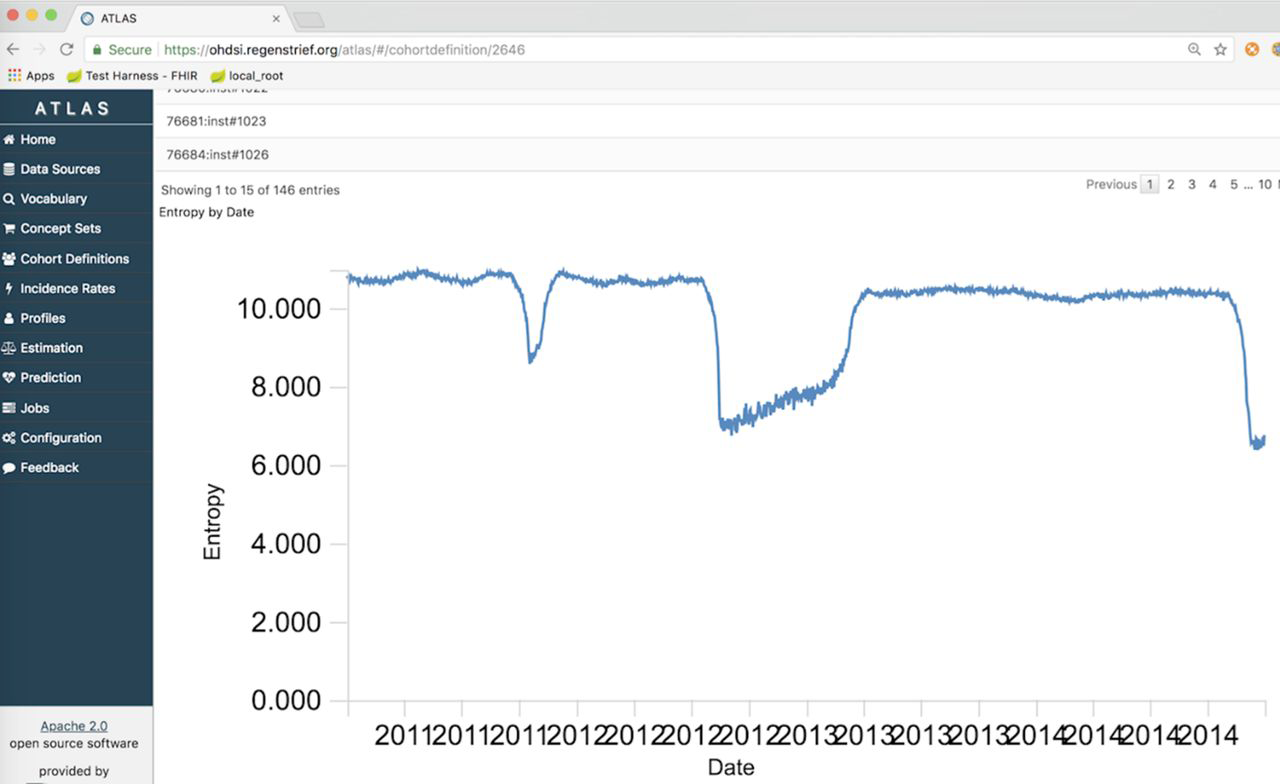Close the ATLAS browser tab
1280x784 pixels.
[277, 18]
